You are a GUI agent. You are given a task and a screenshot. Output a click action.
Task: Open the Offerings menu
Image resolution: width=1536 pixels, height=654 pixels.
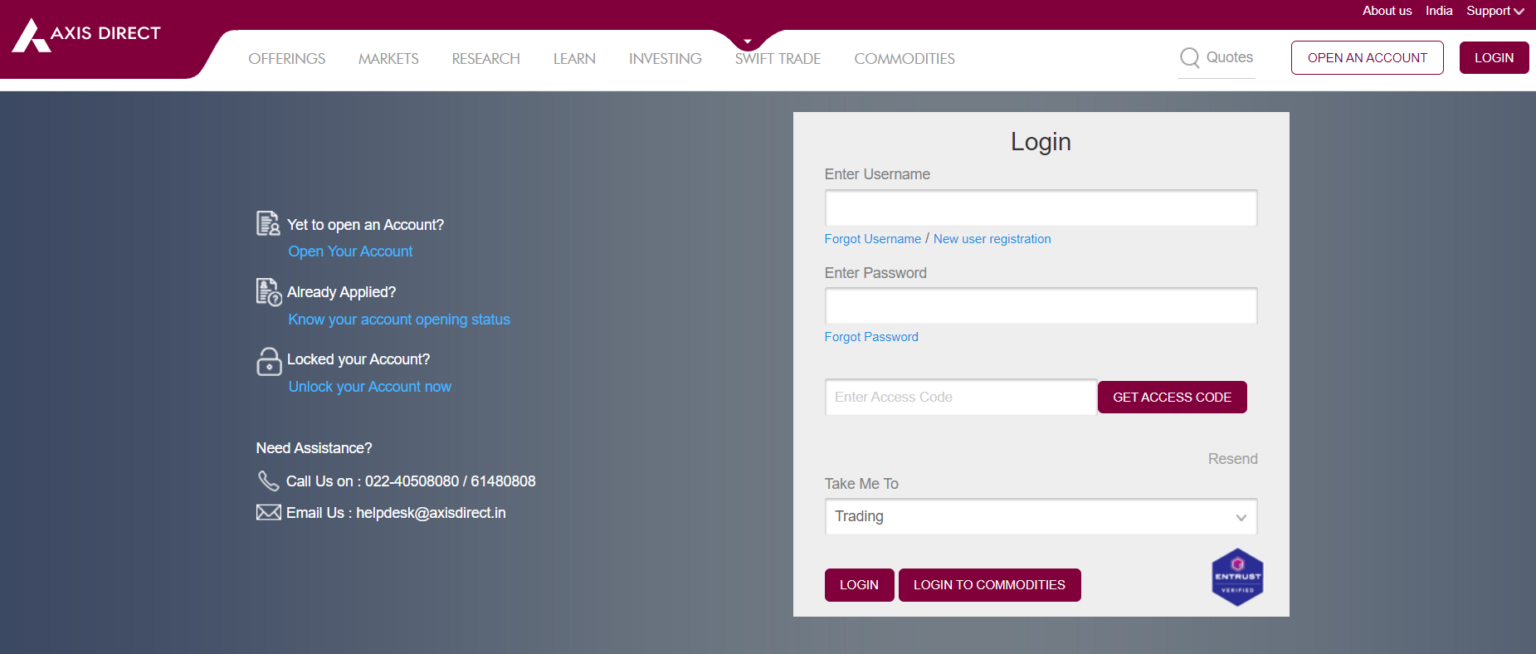(287, 59)
